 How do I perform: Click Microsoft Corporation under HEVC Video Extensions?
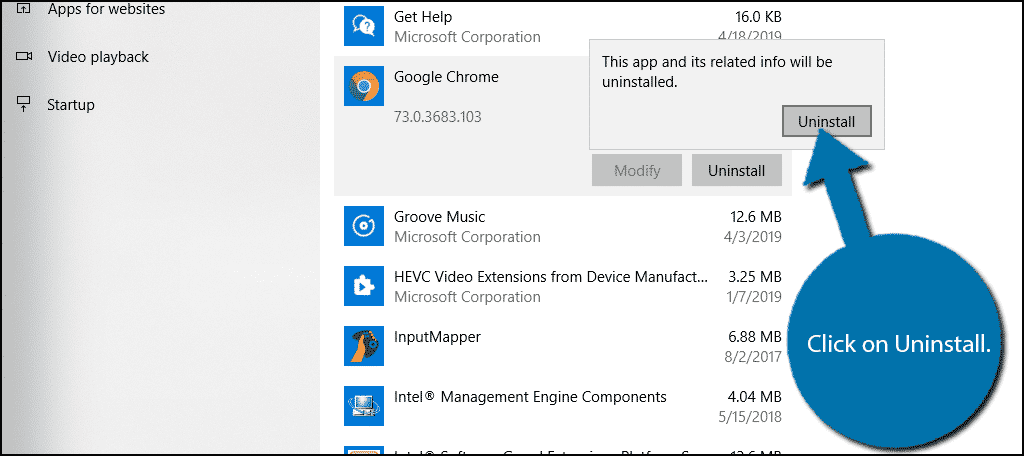(467, 297)
